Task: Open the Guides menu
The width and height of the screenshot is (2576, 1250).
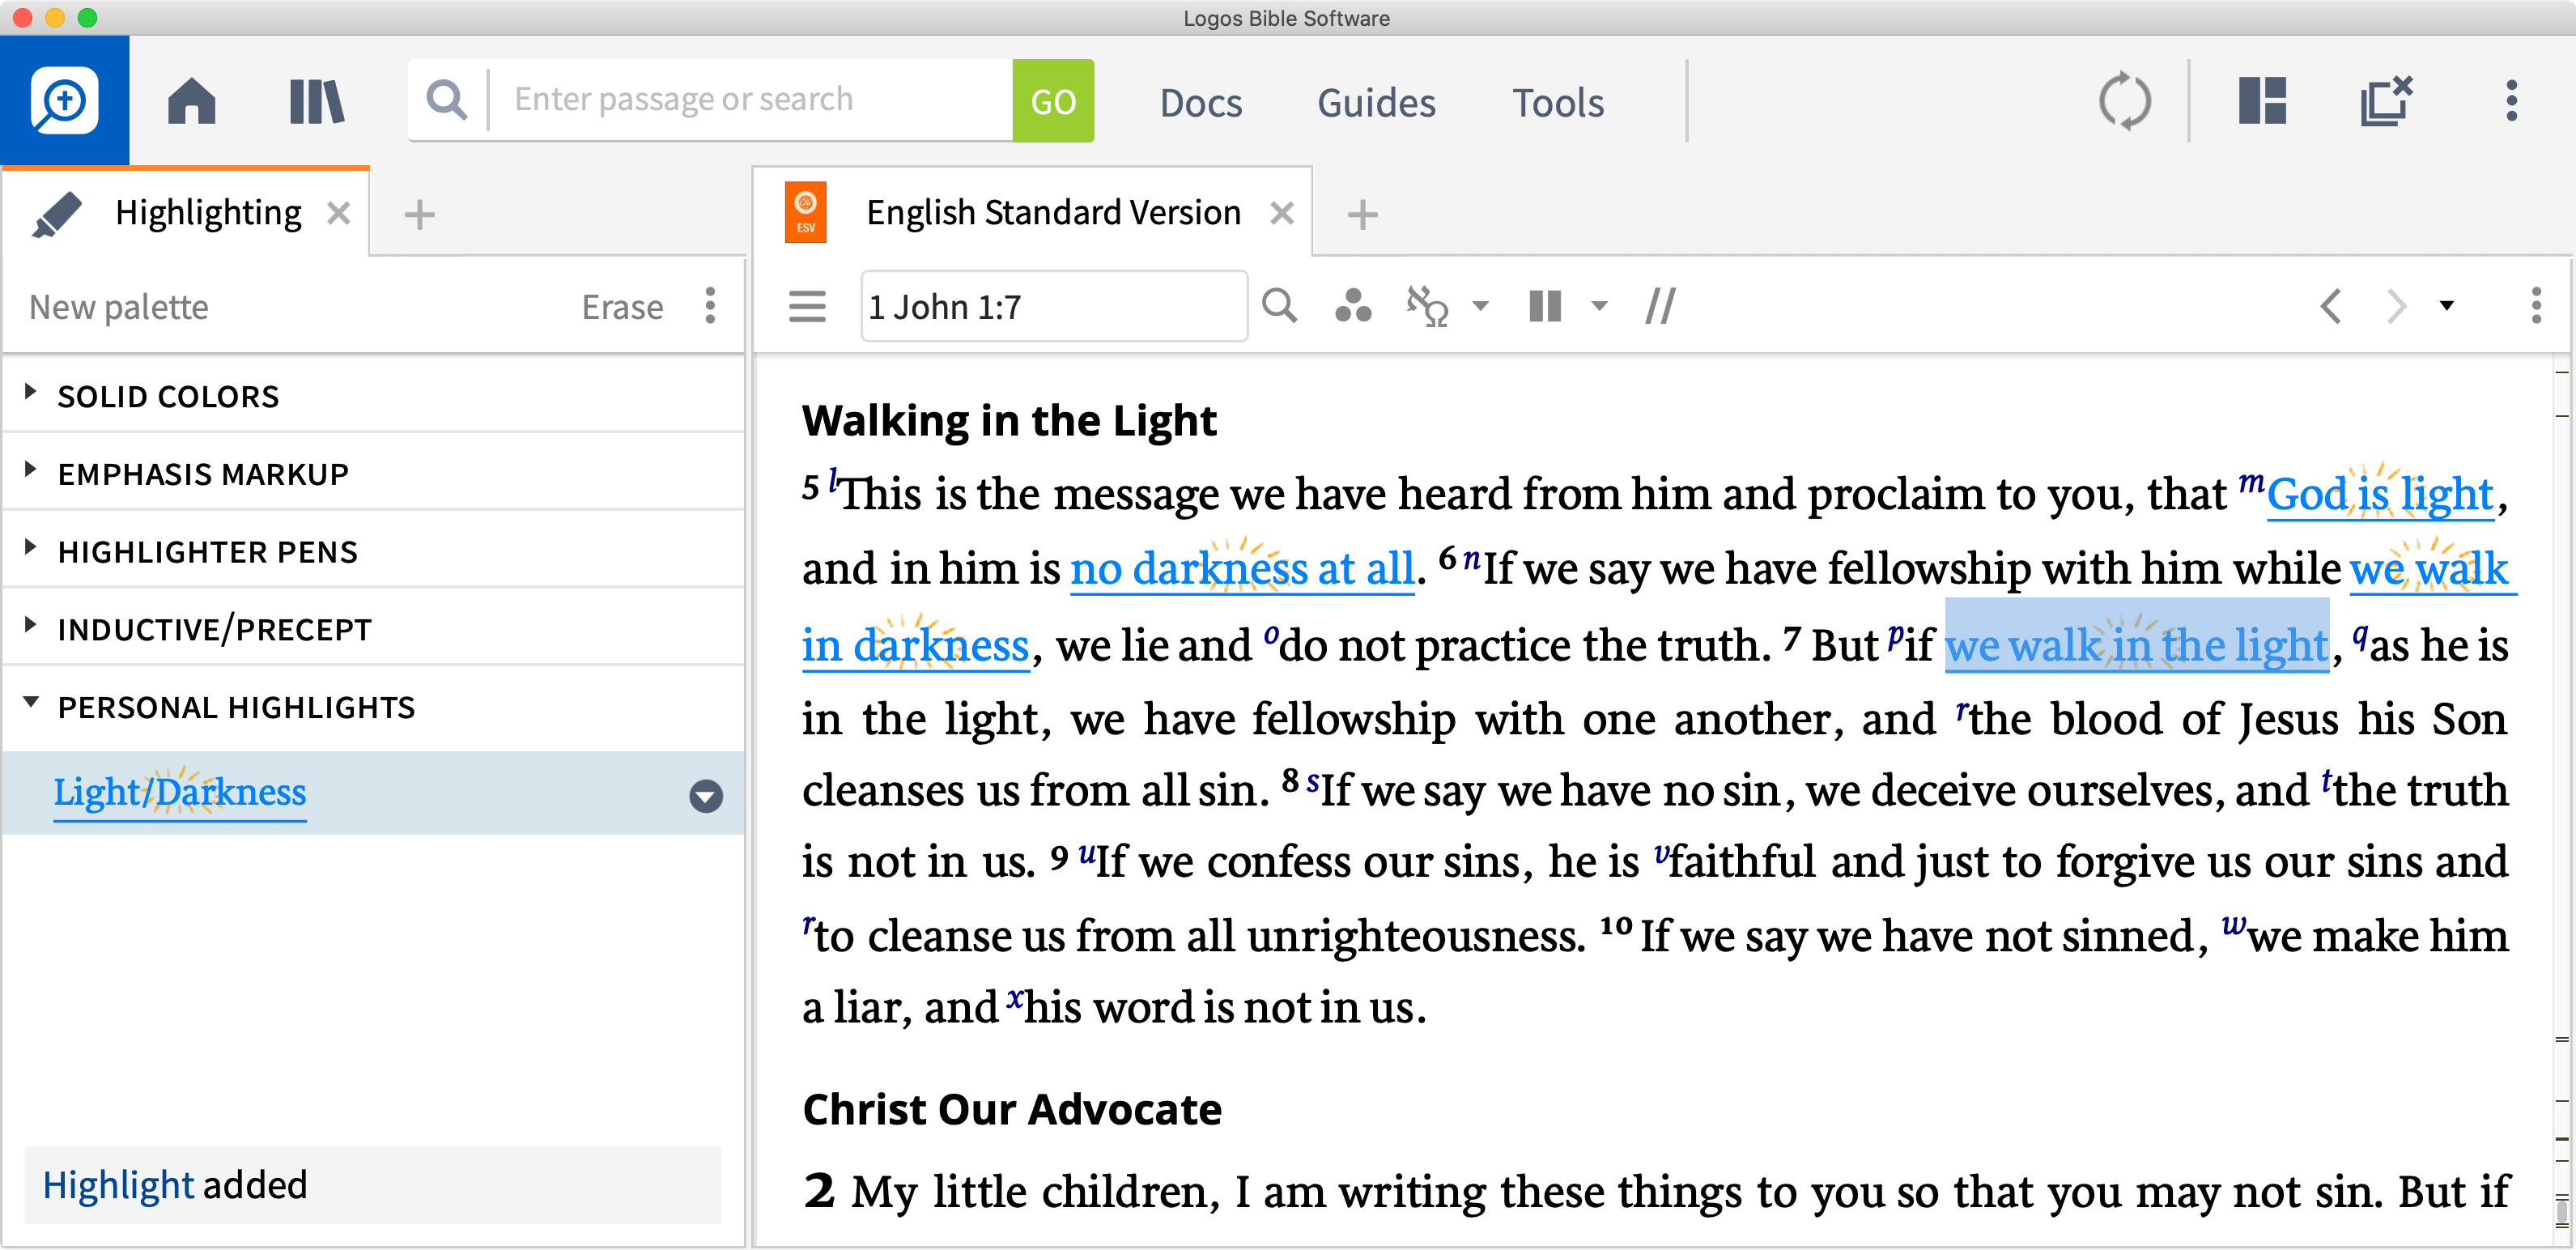Action: (x=1376, y=103)
